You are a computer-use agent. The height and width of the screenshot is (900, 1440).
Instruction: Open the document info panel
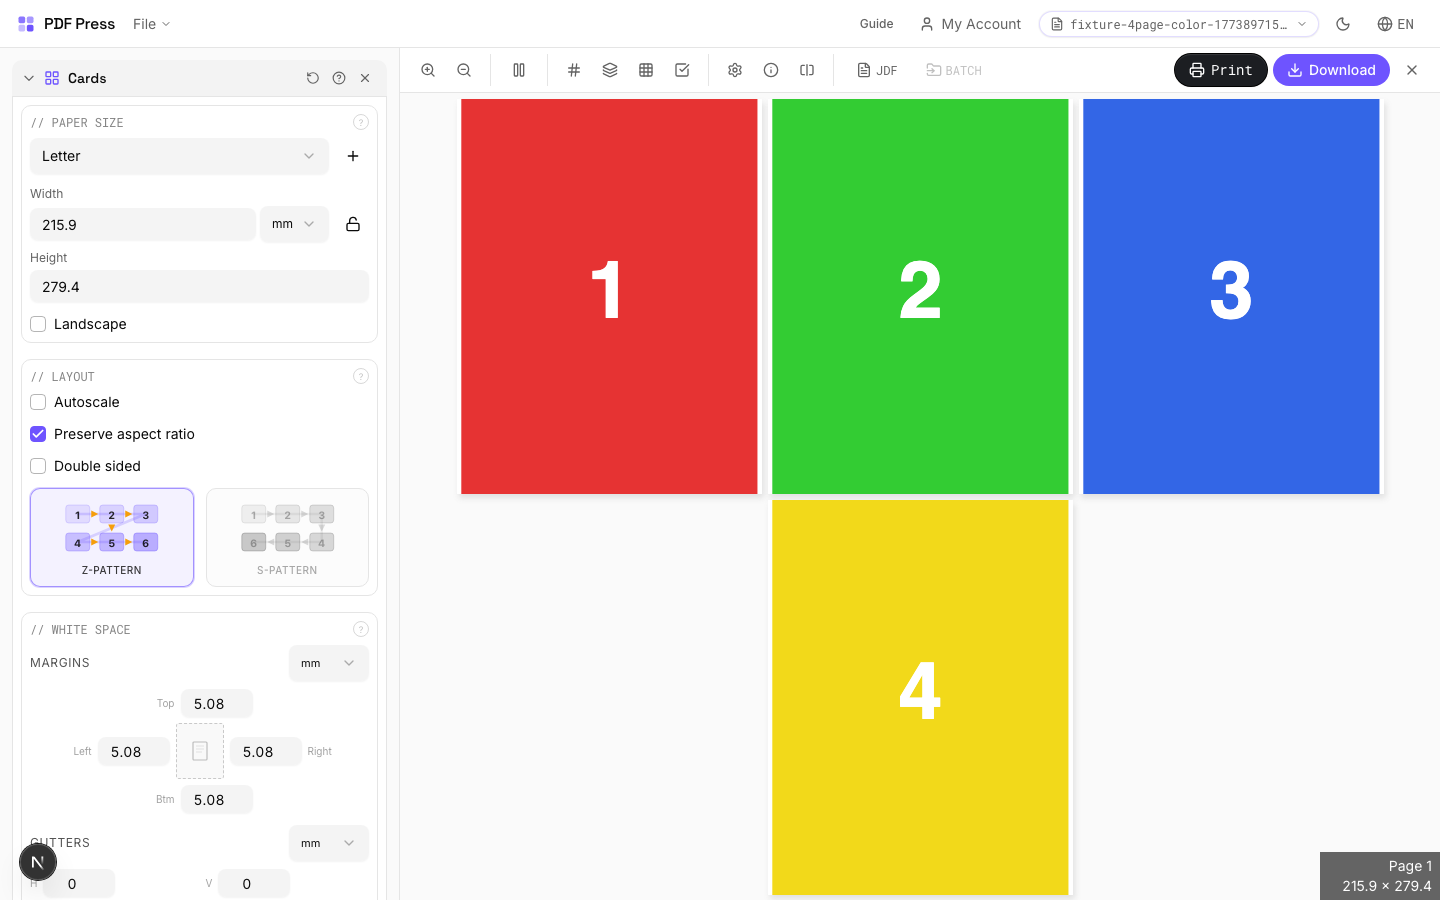coord(771,70)
